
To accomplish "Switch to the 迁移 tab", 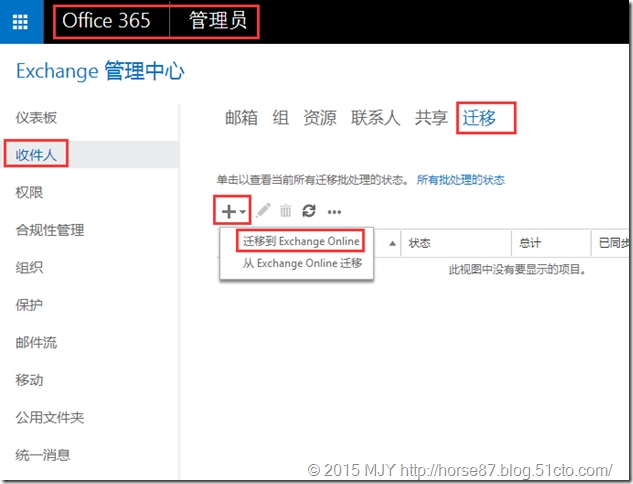I will coord(479,118).
